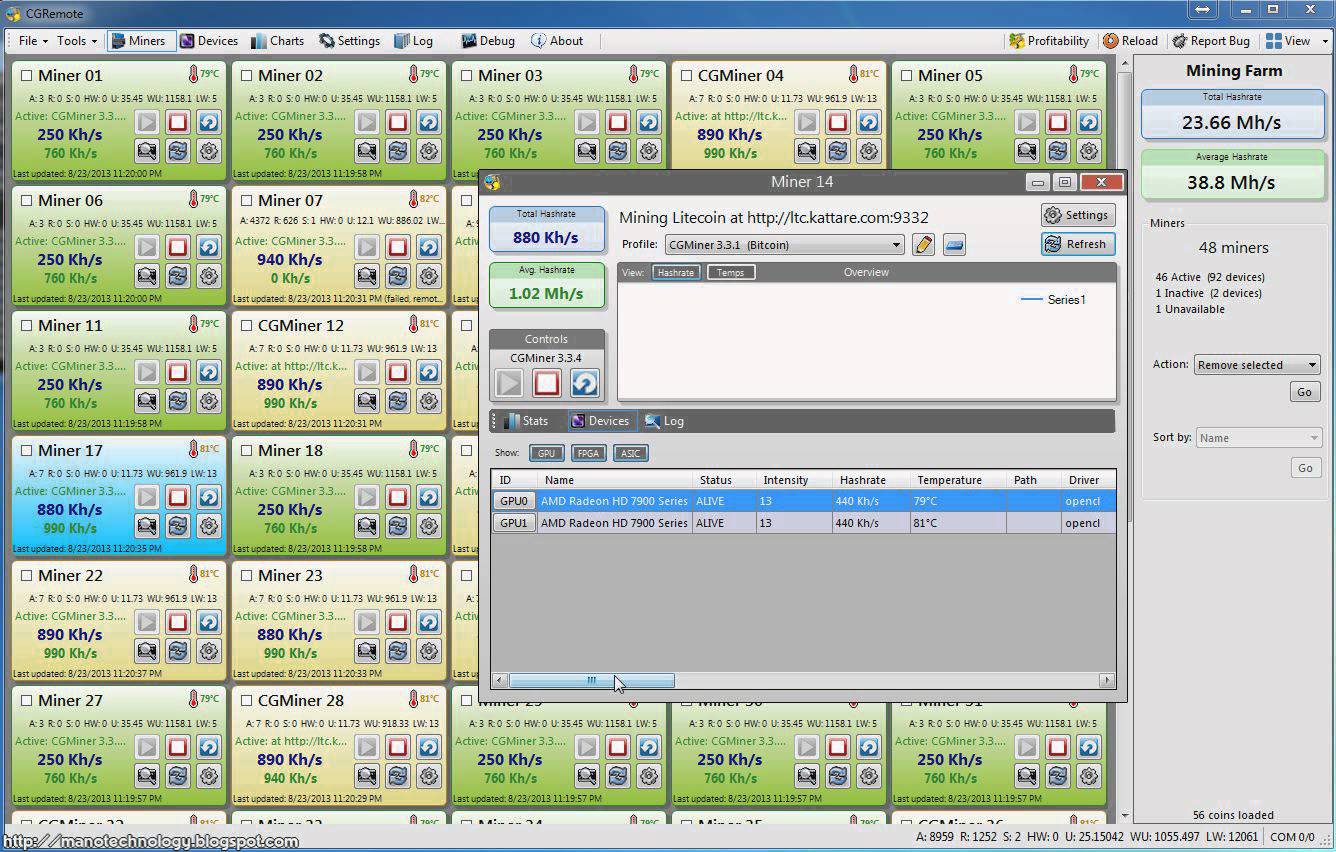Open CGMiner 04 gear settings icon
Viewport: 1336px width, 852px height.
[869, 152]
